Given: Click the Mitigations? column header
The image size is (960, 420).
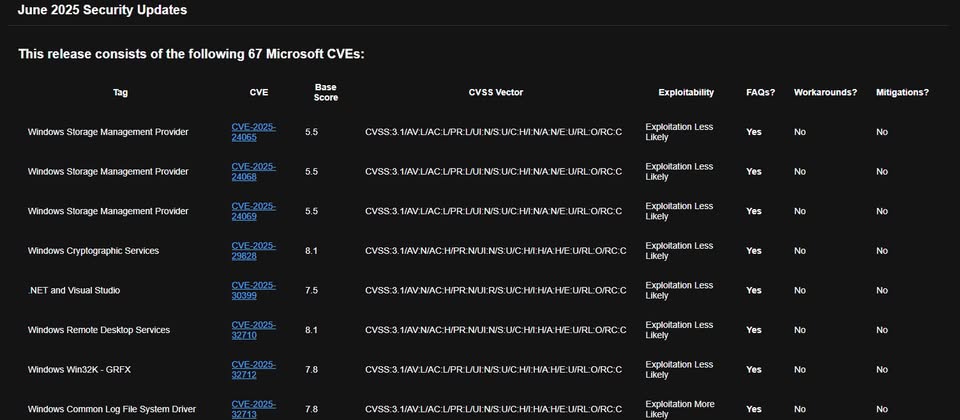Looking at the screenshot, I should [x=902, y=92].
